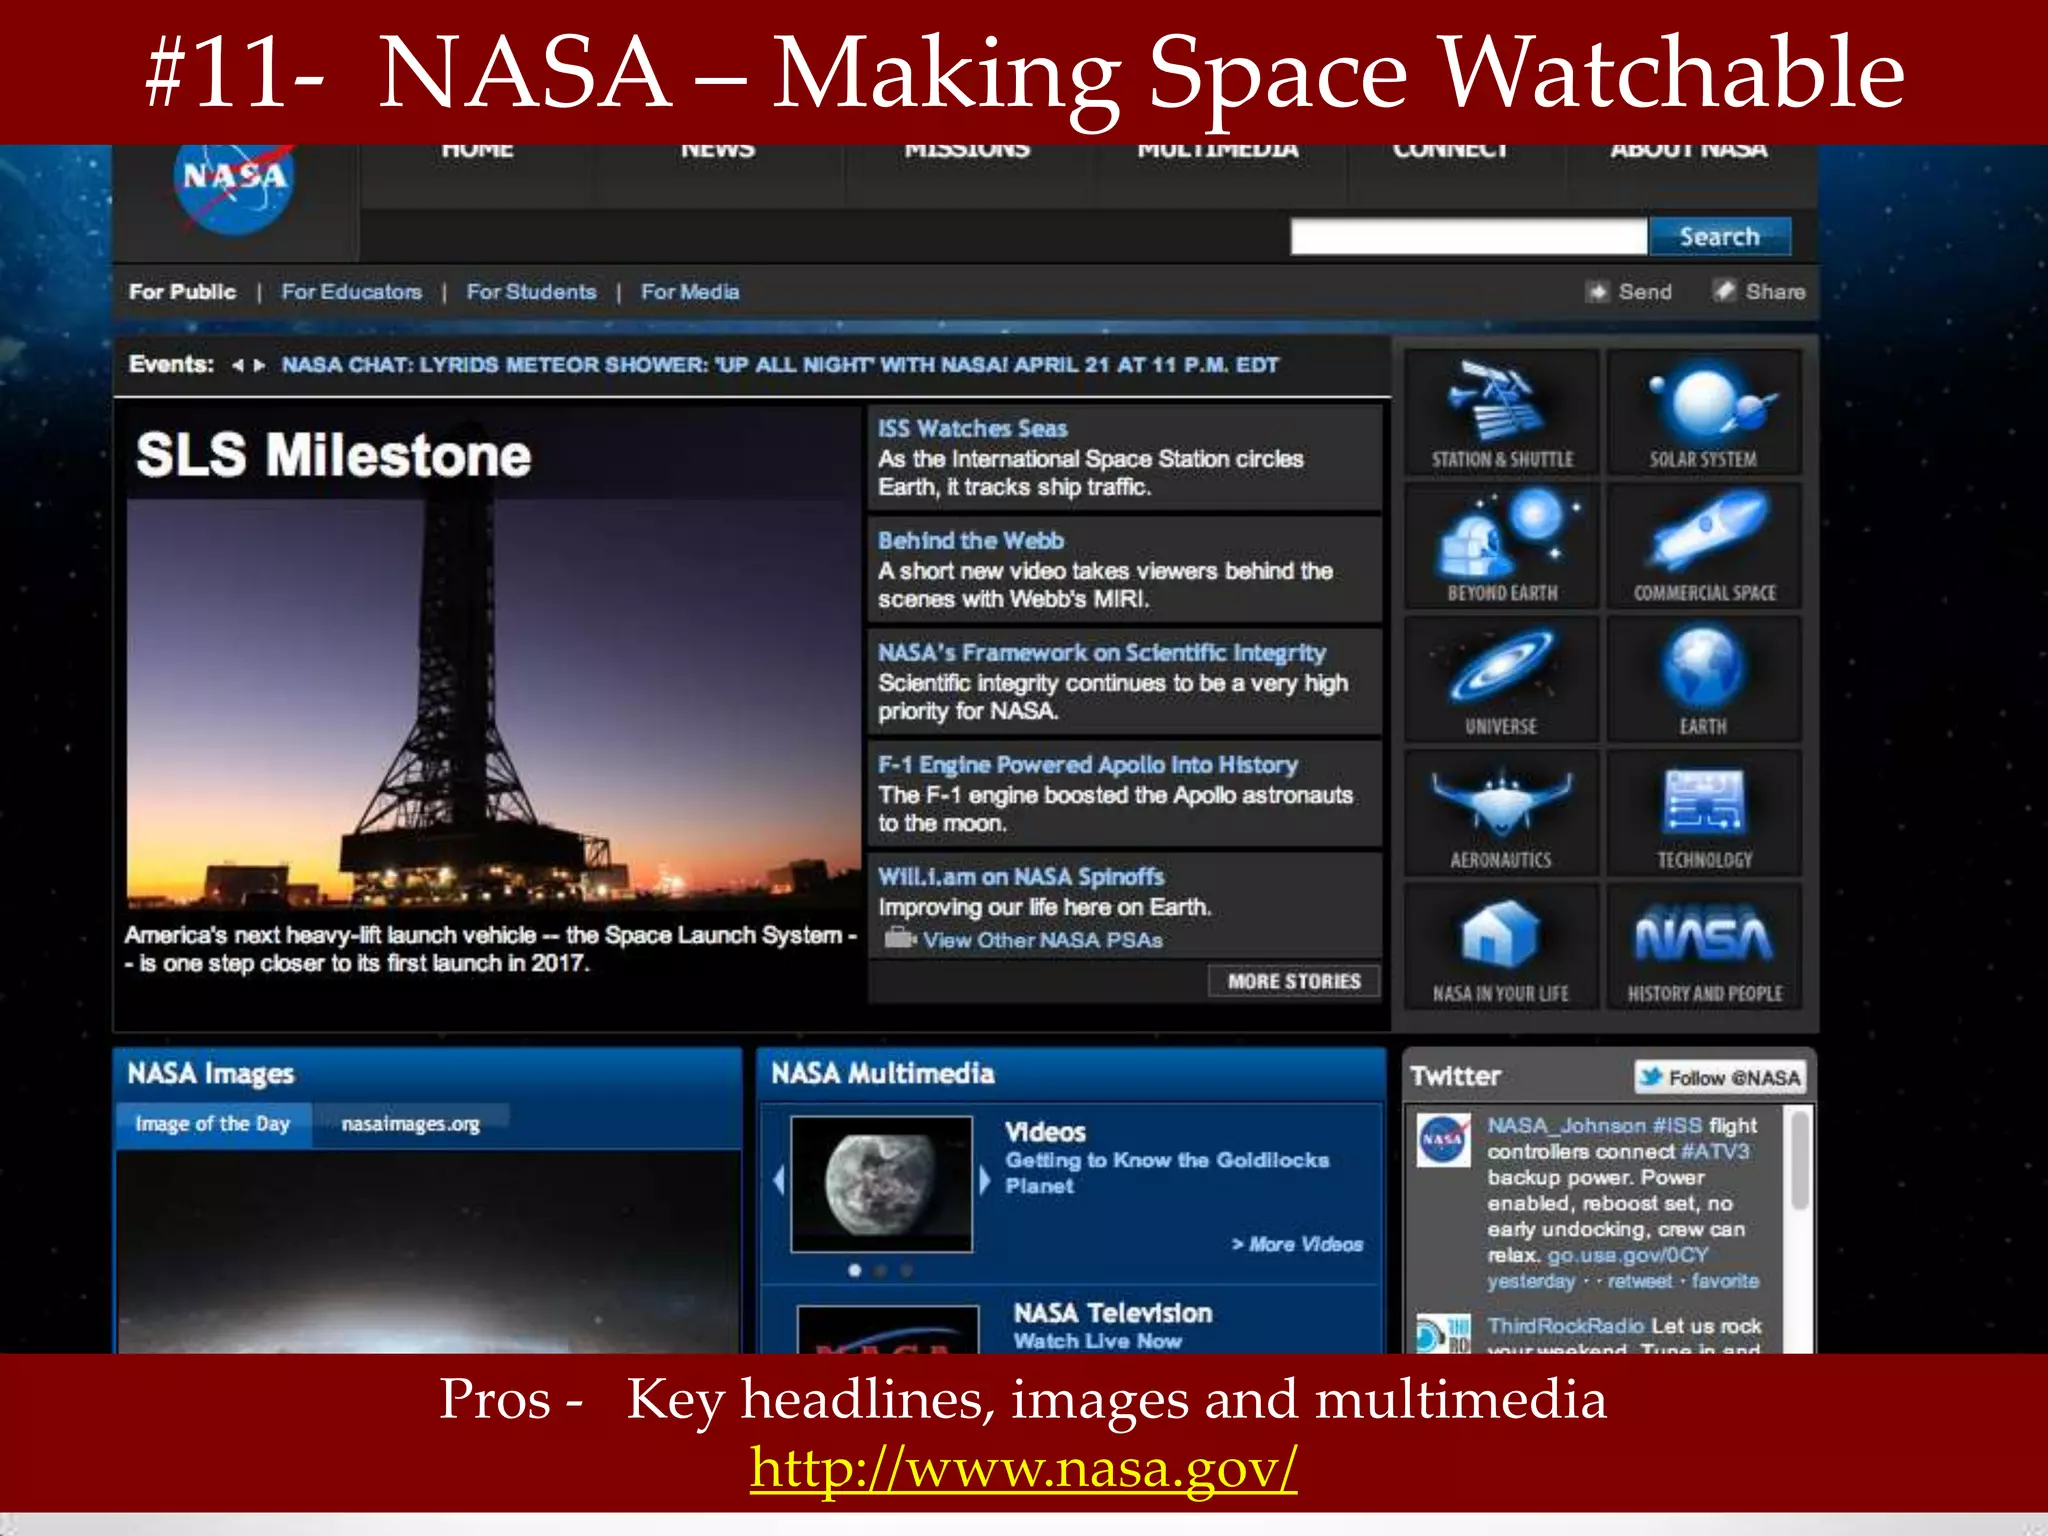Click the SLS Milestone headline

[x=333, y=456]
